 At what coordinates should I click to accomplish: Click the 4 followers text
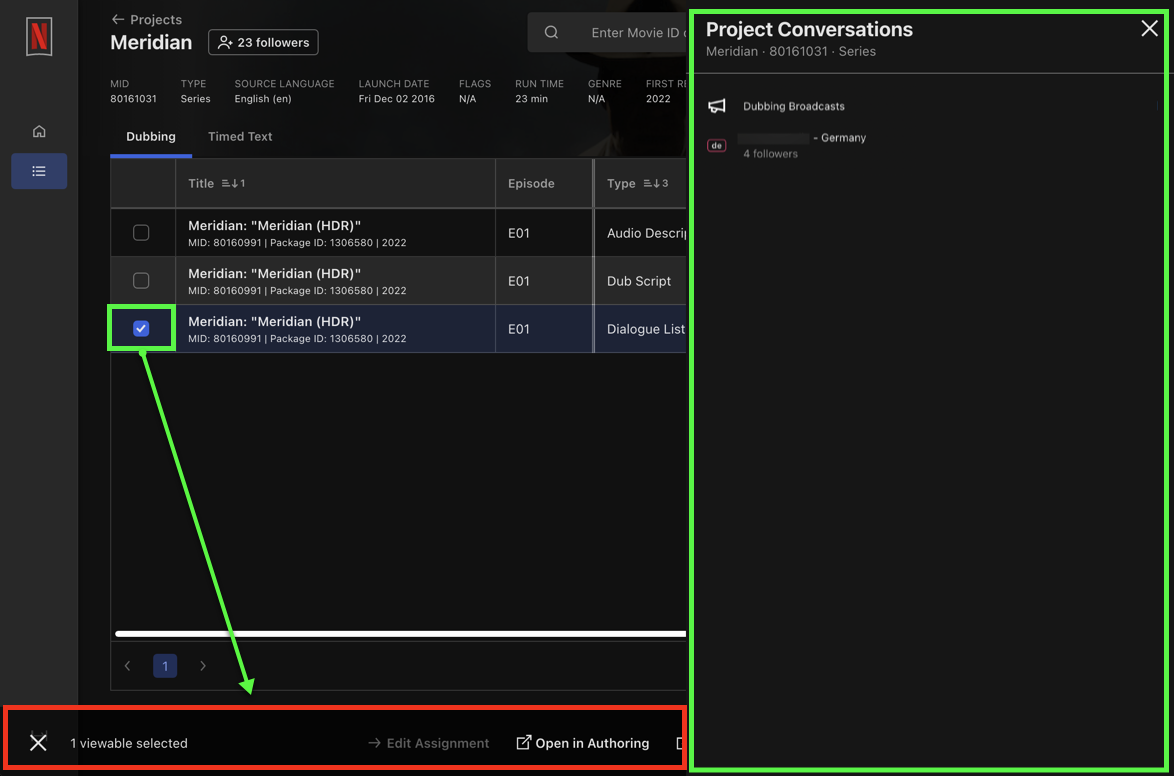click(x=770, y=154)
